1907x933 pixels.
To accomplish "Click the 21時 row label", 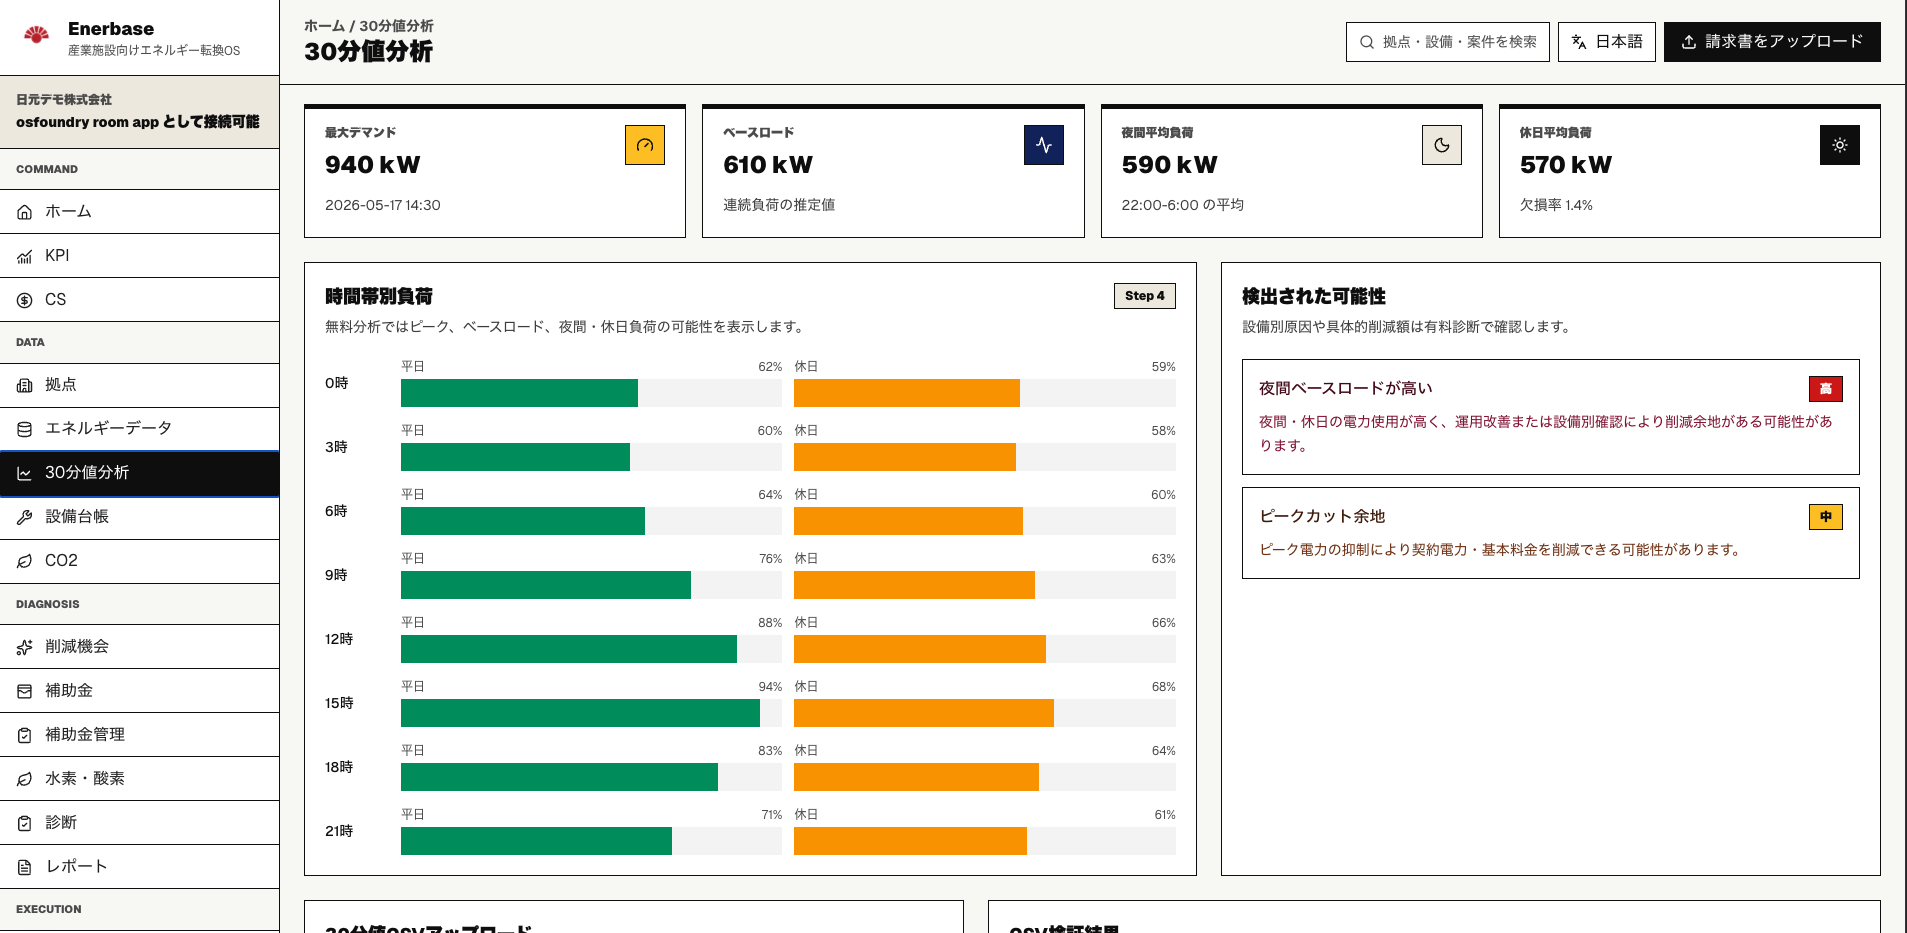I will (x=339, y=831).
